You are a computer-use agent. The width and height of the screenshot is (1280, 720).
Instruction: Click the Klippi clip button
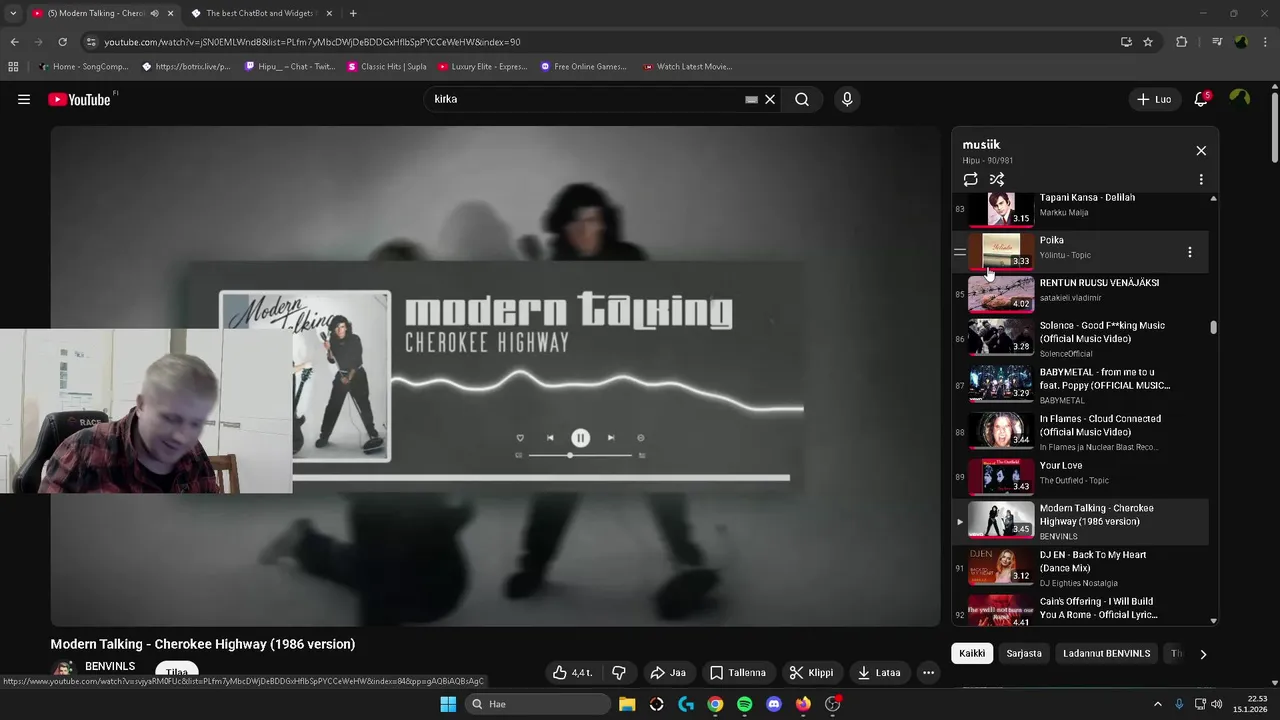pyautogui.click(x=811, y=673)
